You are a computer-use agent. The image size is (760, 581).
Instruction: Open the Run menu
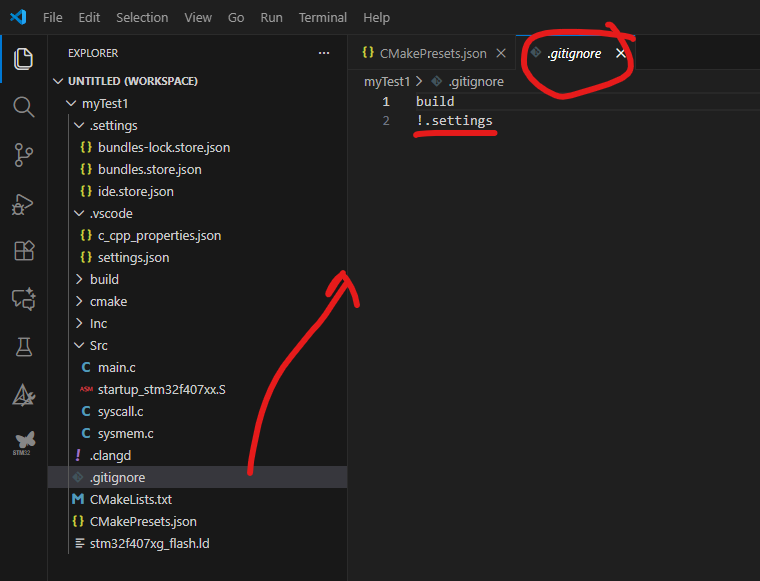(271, 17)
